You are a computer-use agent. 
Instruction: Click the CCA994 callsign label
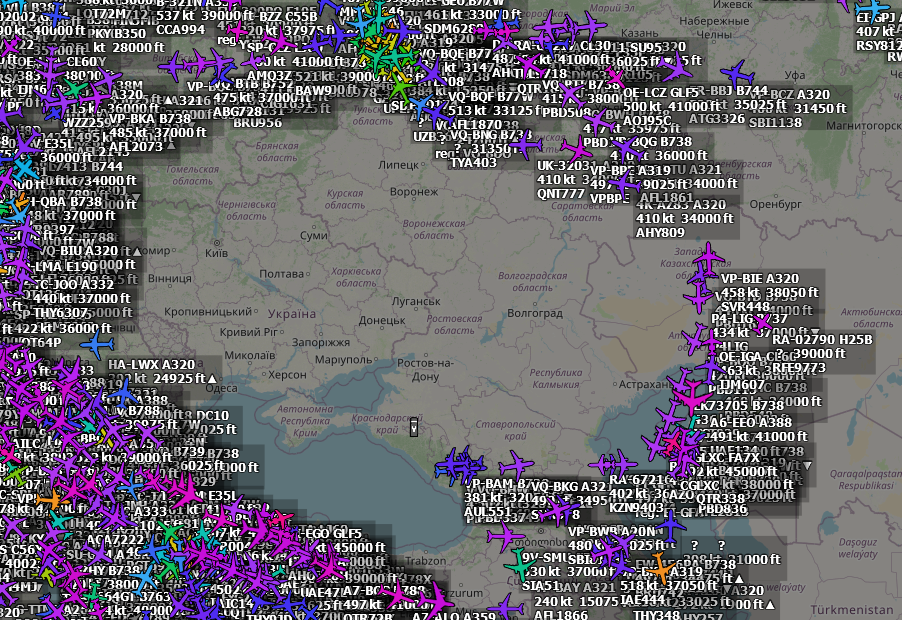click(x=181, y=29)
